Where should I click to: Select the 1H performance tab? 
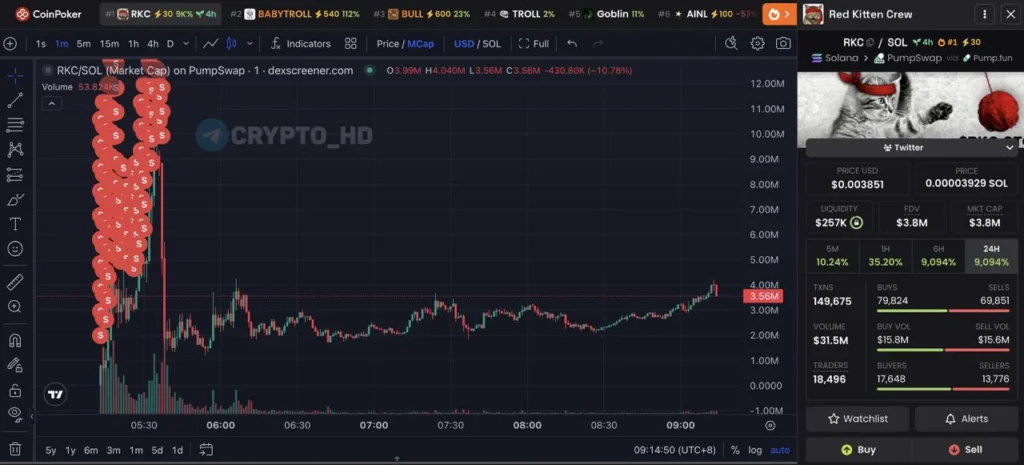tap(886, 256)
